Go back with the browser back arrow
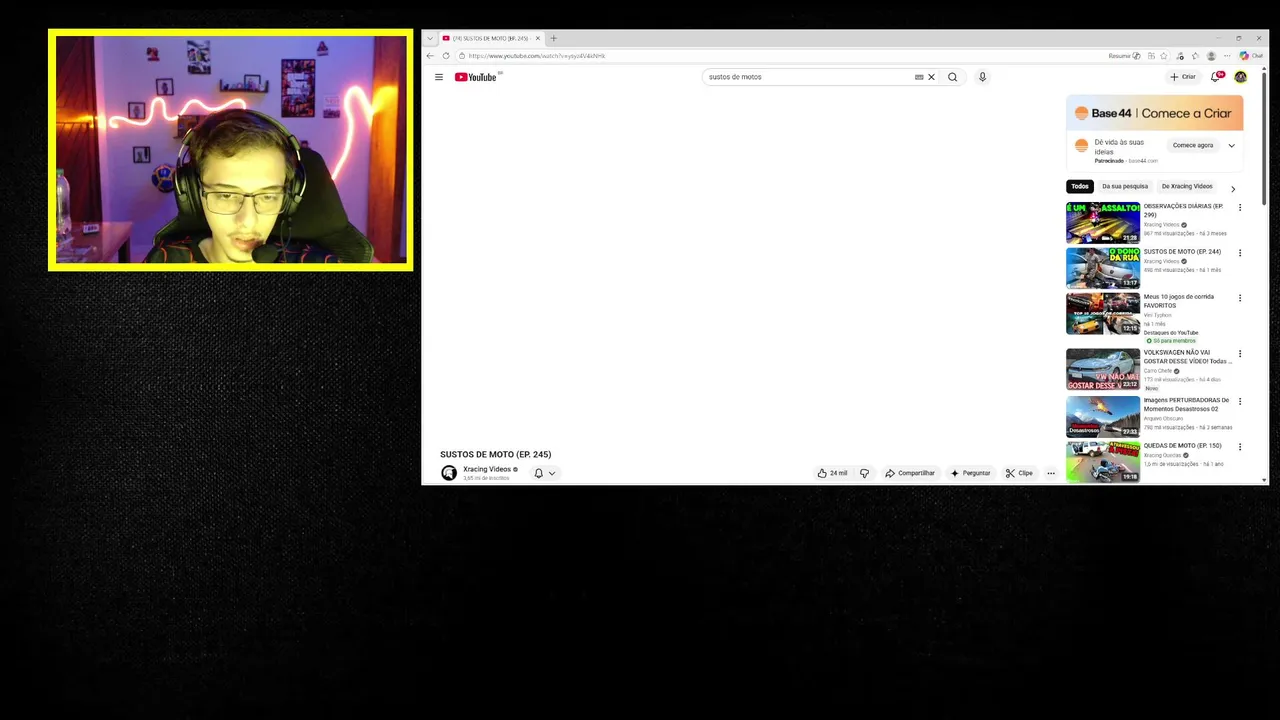This screenshot has width=1280, height=720. [431, 56]
